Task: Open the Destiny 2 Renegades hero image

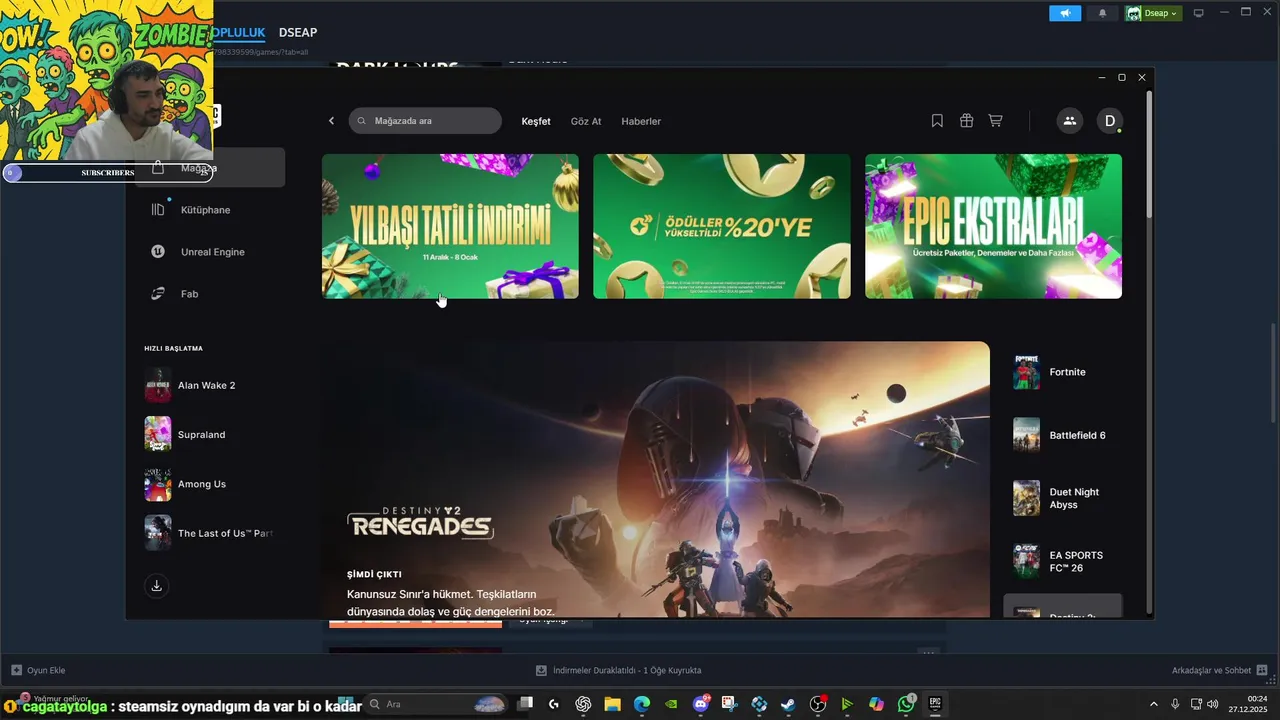Action: click(x=656, y=480)
